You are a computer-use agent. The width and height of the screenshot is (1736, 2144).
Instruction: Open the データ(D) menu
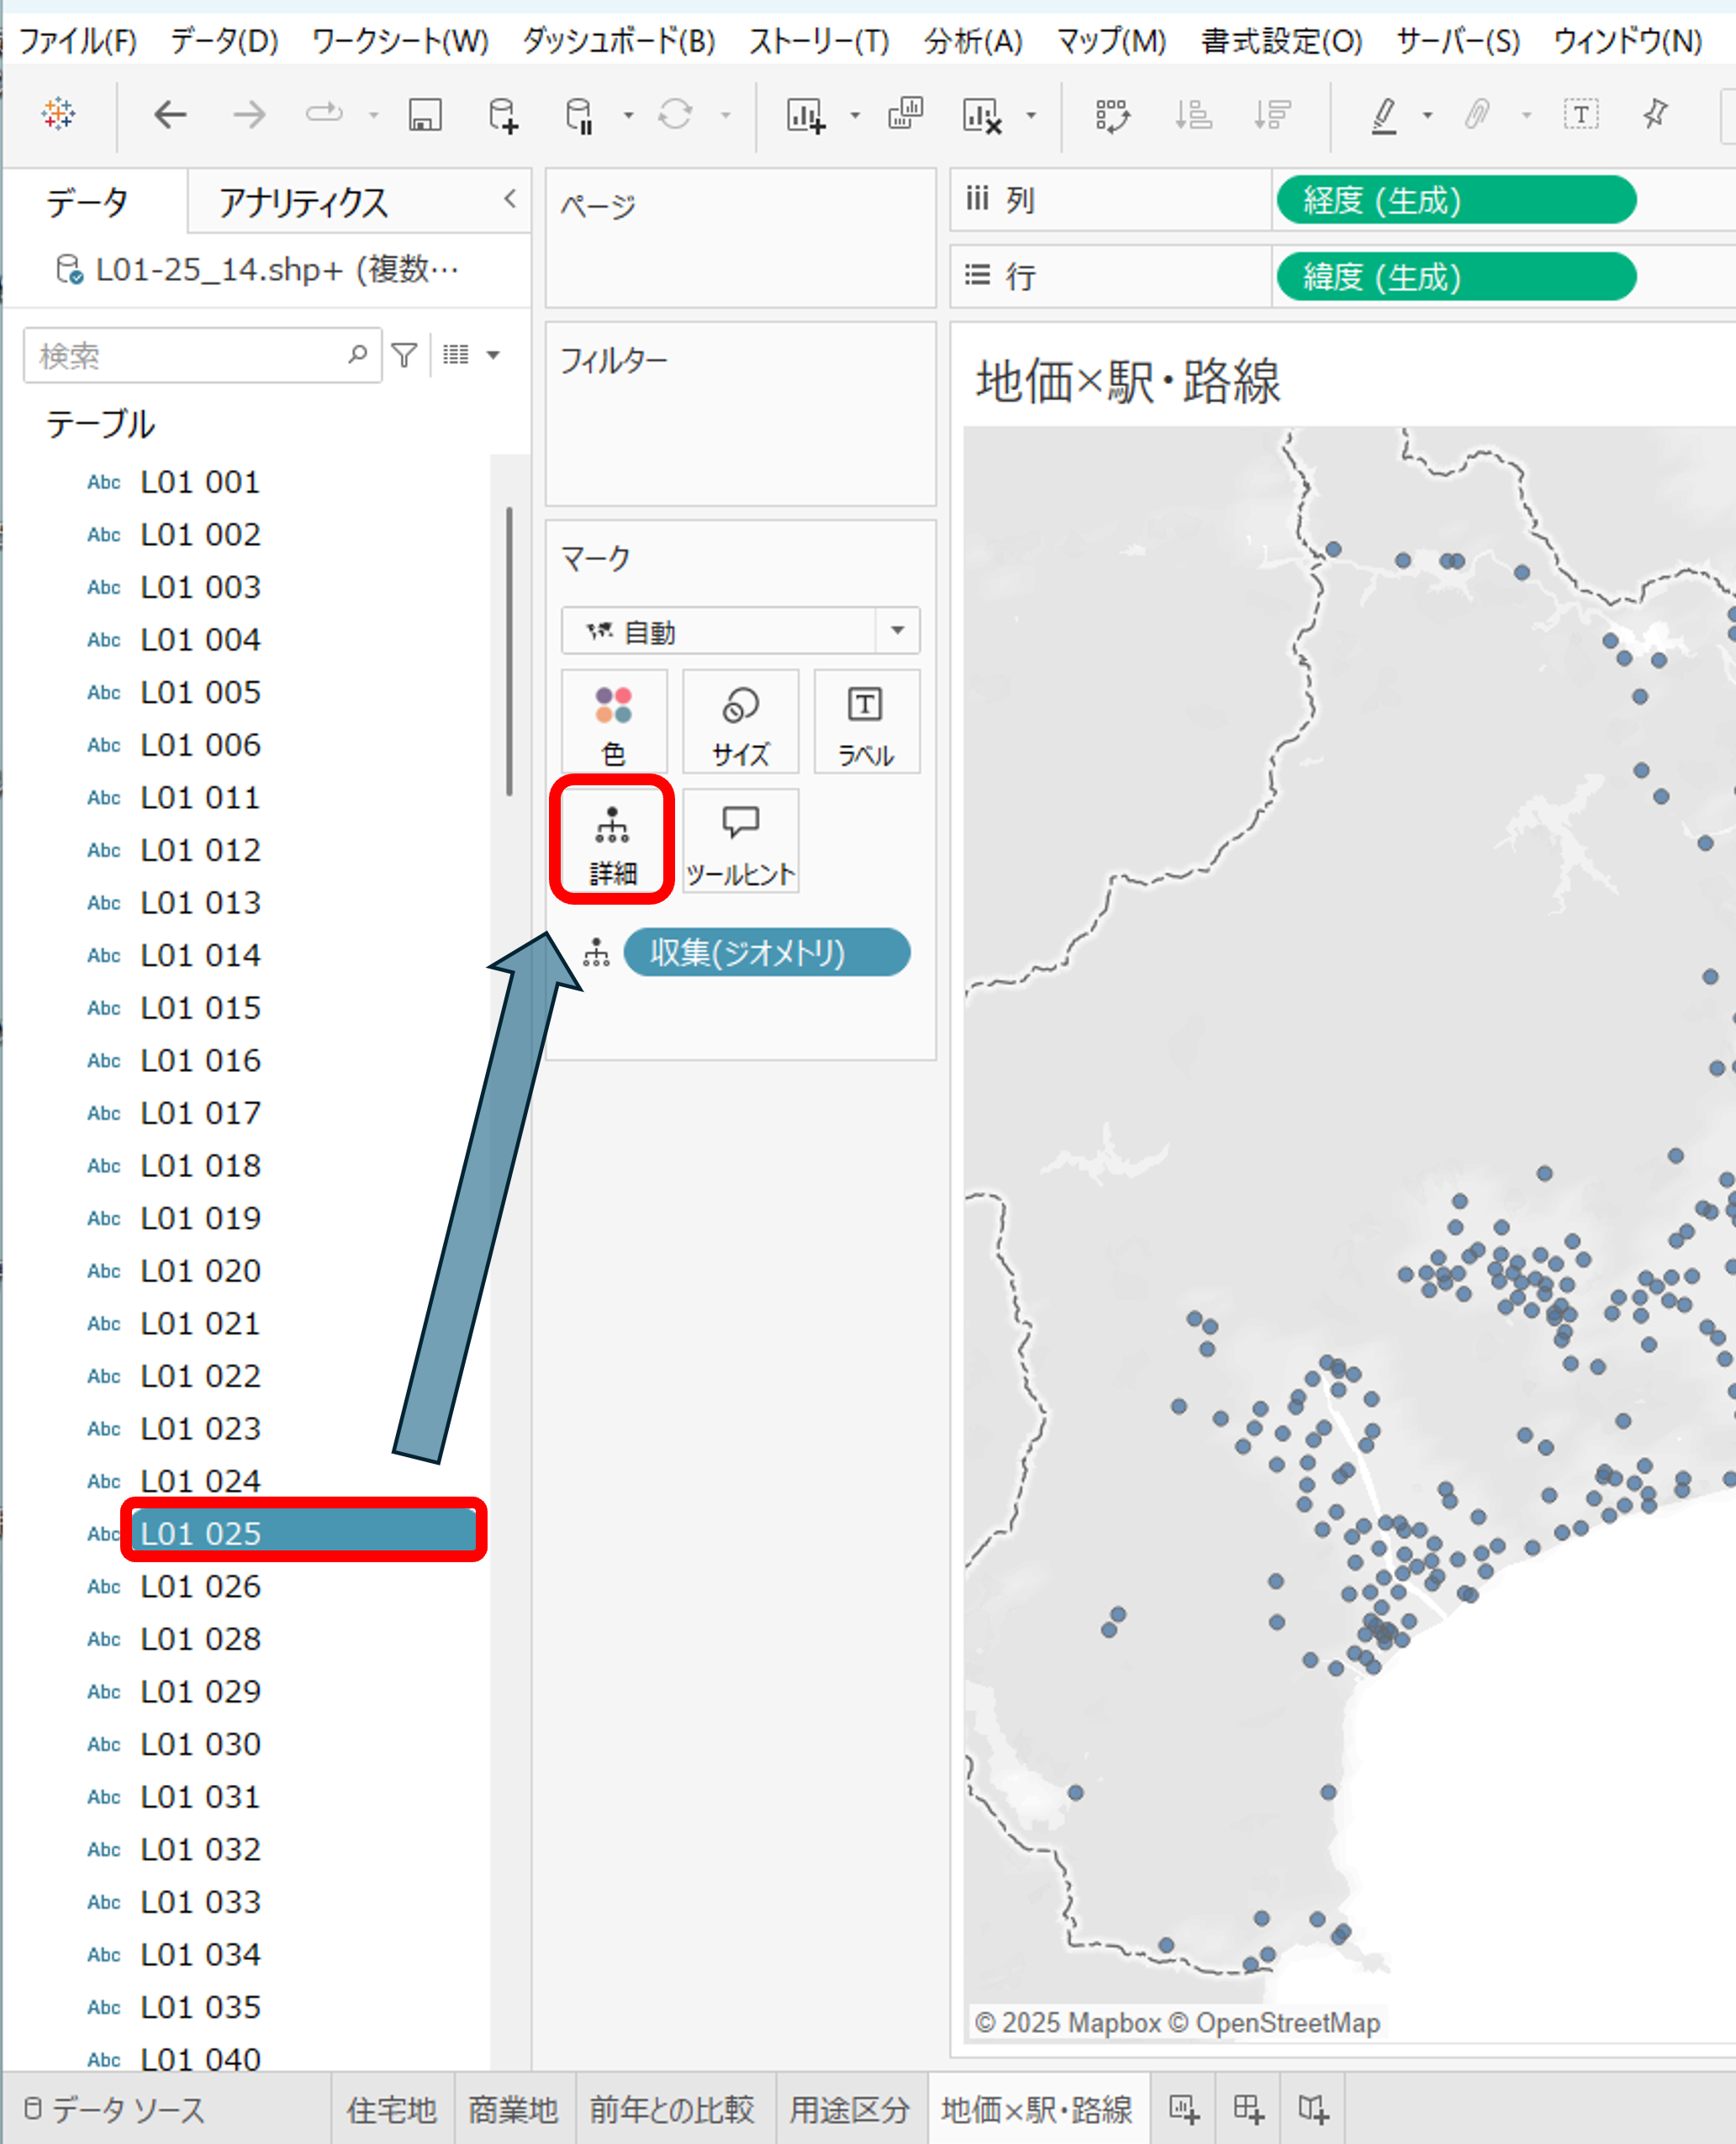(x=225, y=41)
